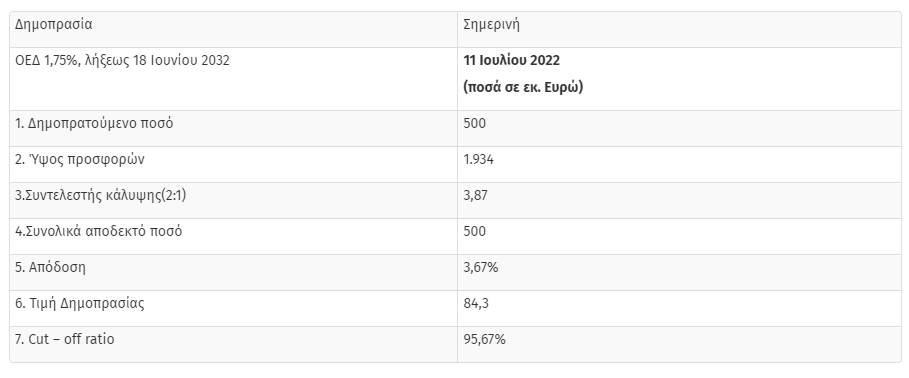Click the yield value 3,67%
Viewport: 909px width, 378px height.
click(481, 267)
